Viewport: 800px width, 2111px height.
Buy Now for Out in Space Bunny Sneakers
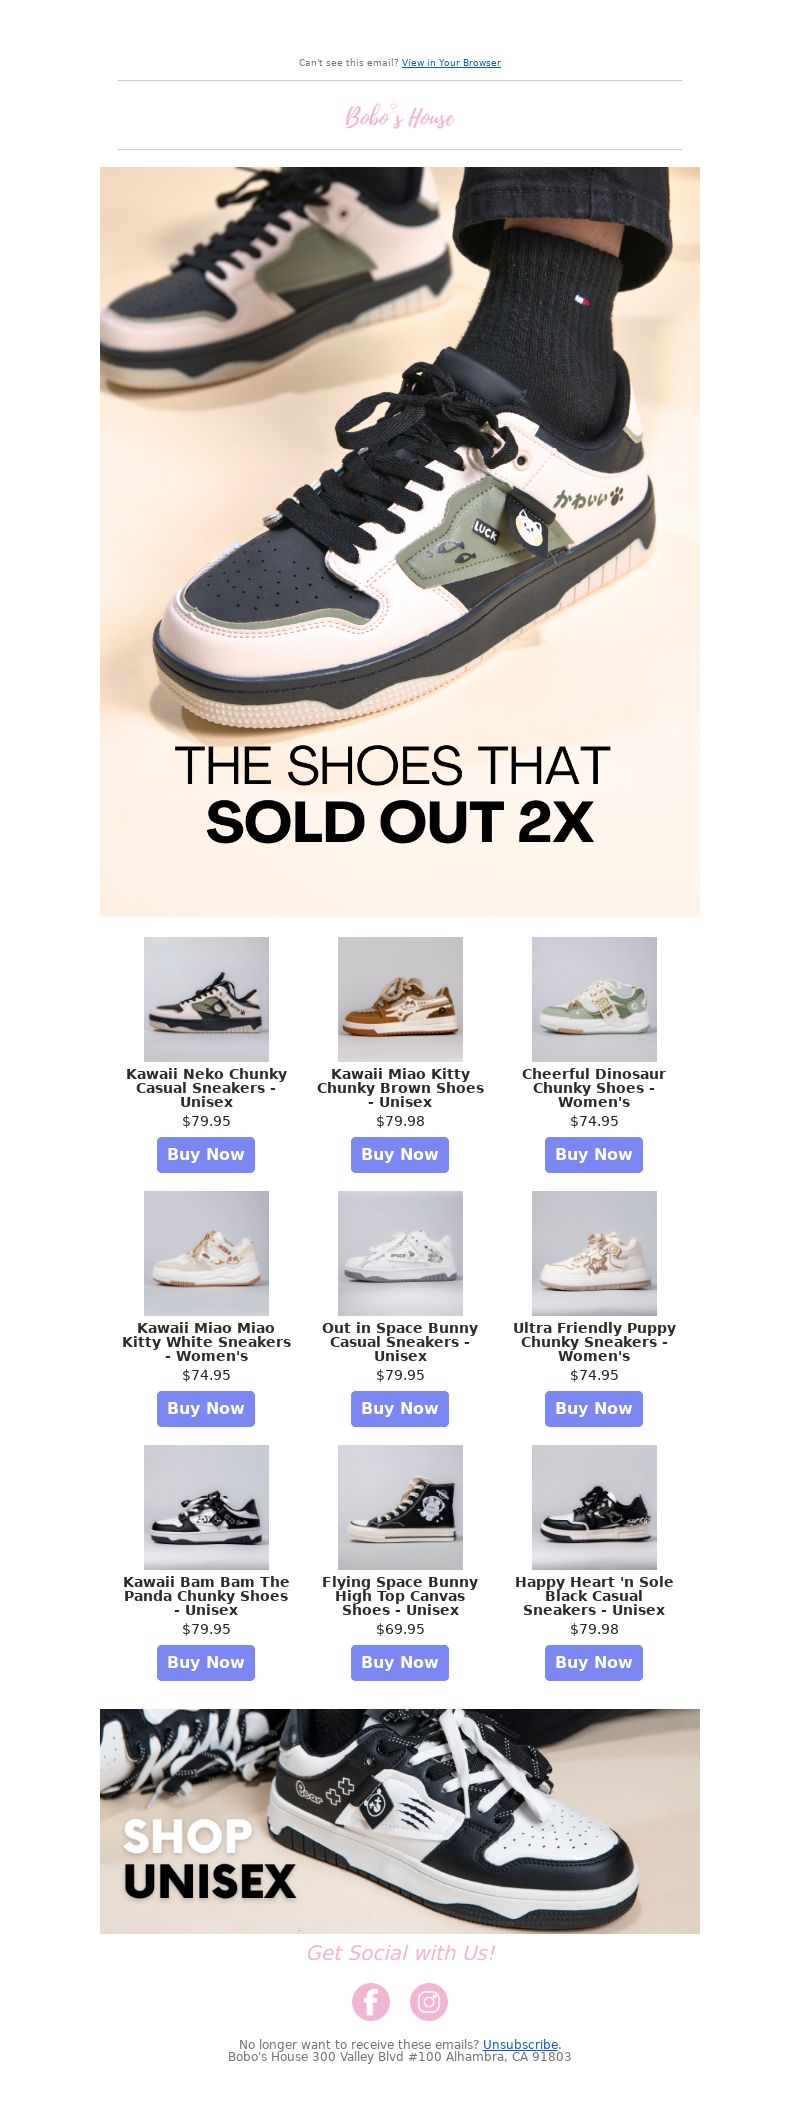tap(400, 1409)
